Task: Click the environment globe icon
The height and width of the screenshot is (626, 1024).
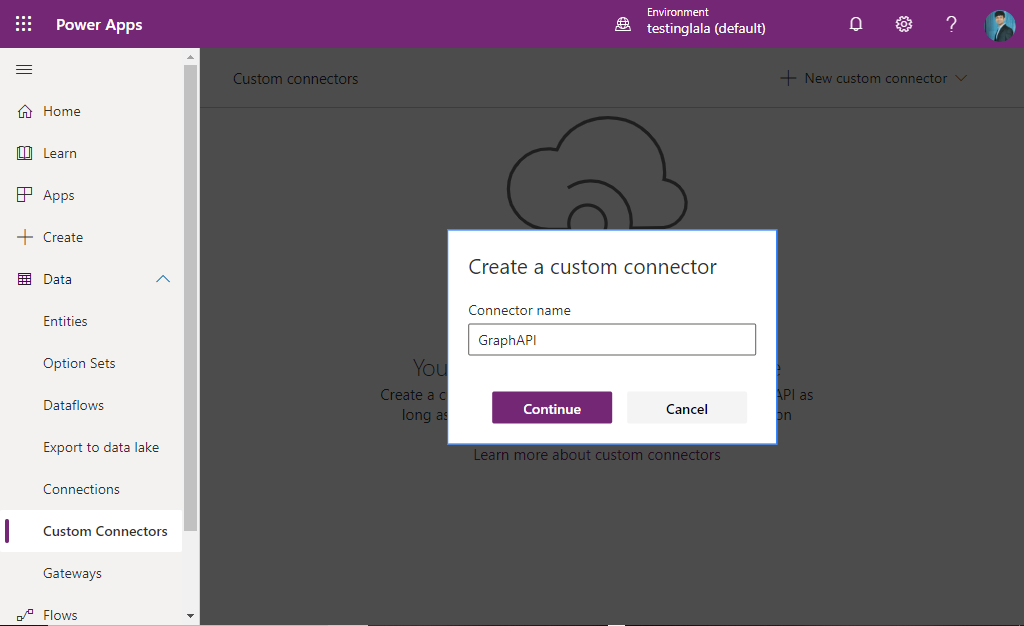Action: coord(623,24)
